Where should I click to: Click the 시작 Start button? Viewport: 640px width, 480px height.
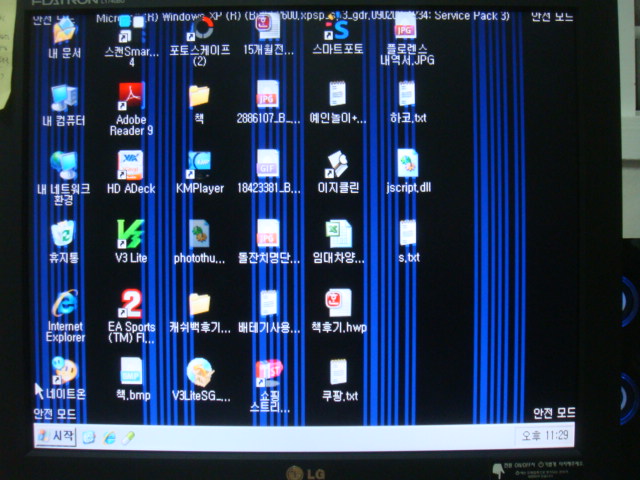56,437
